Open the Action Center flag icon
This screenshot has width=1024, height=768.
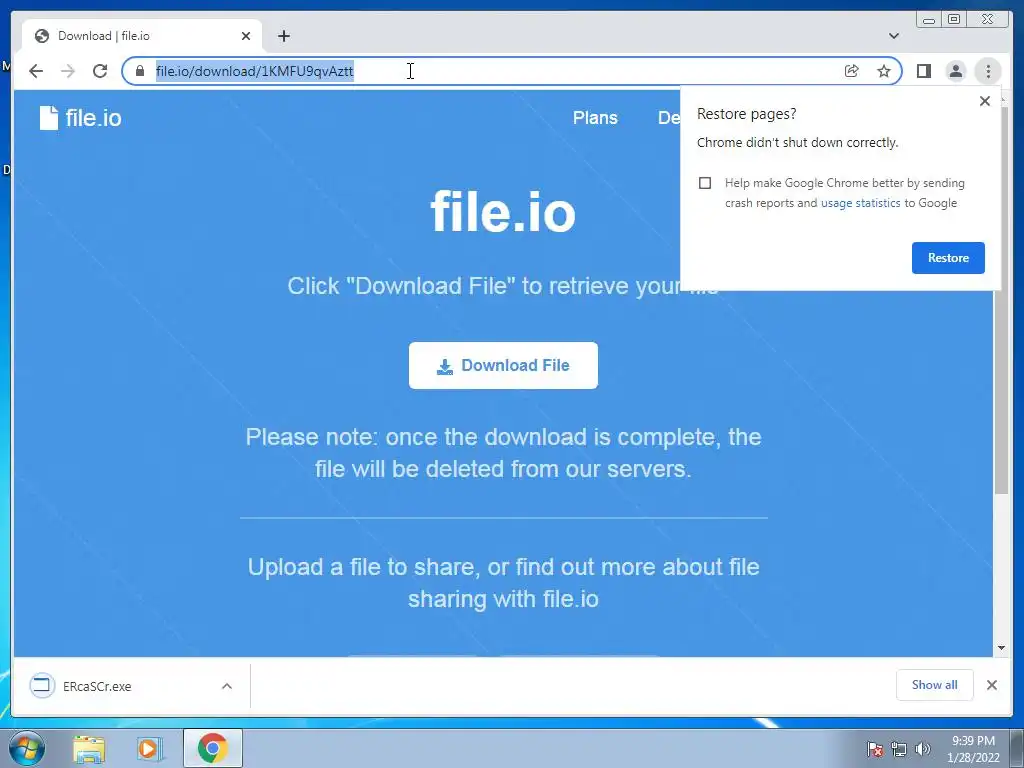coord(874,749)
